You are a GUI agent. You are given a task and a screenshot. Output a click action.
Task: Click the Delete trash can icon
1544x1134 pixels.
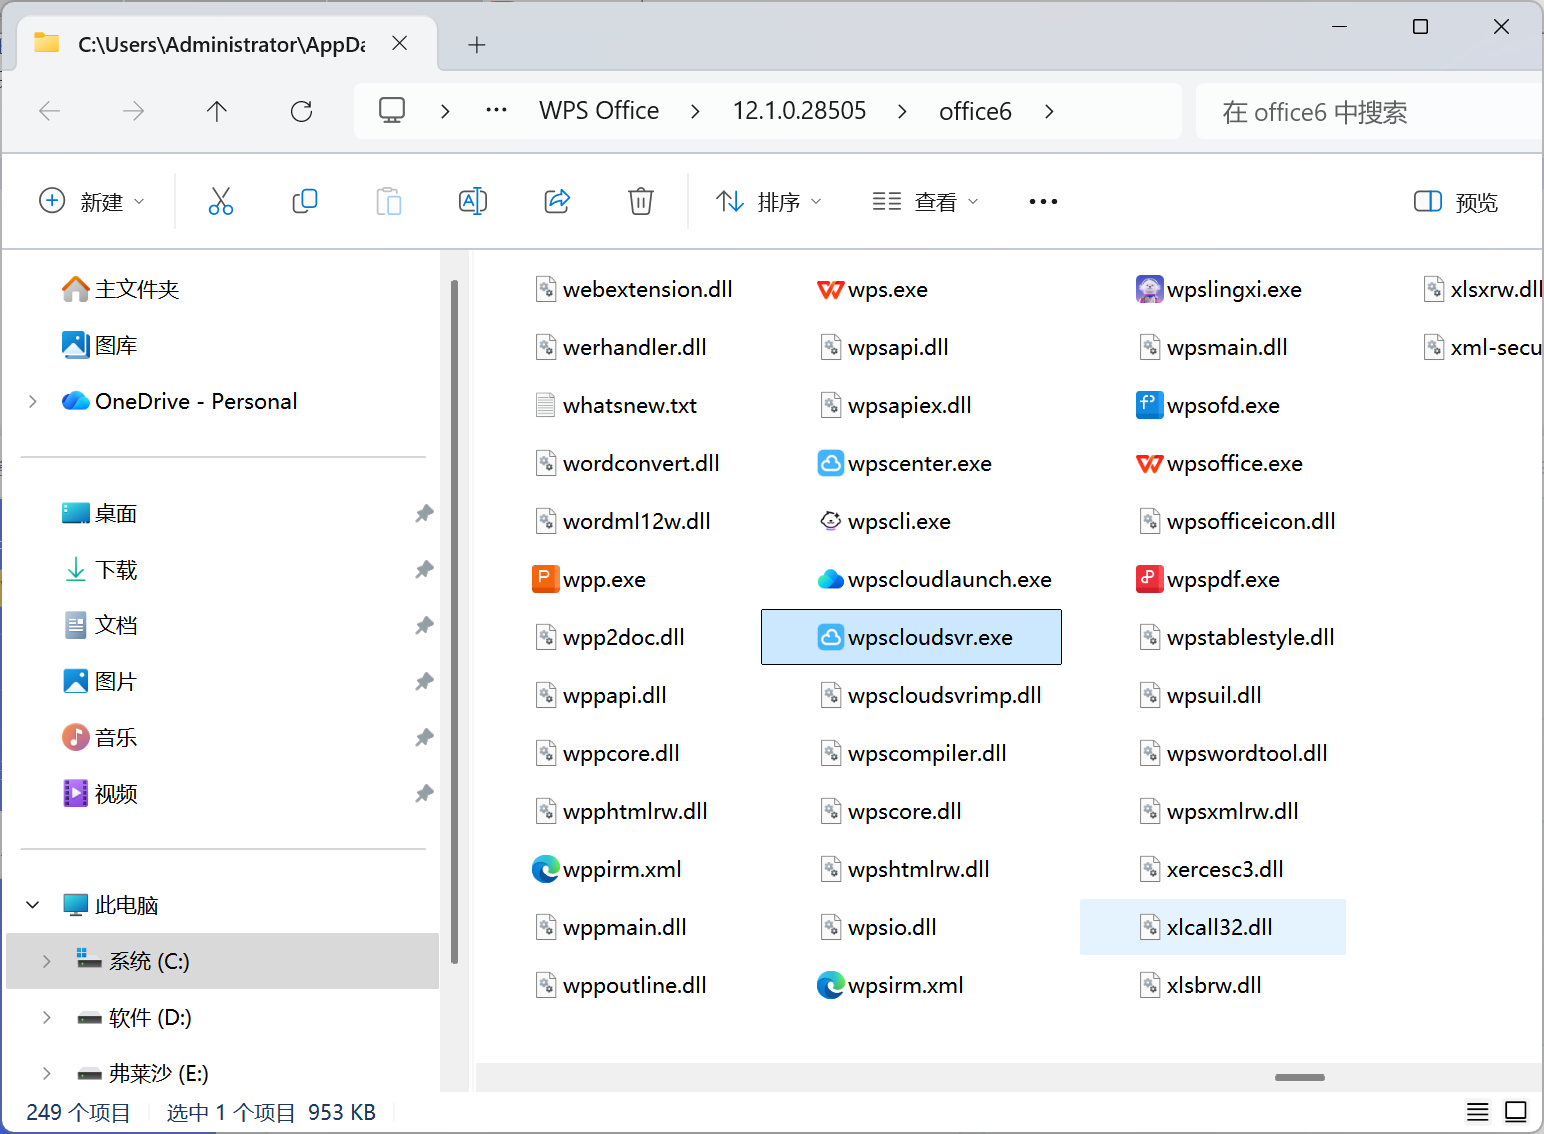click(641, 201)
